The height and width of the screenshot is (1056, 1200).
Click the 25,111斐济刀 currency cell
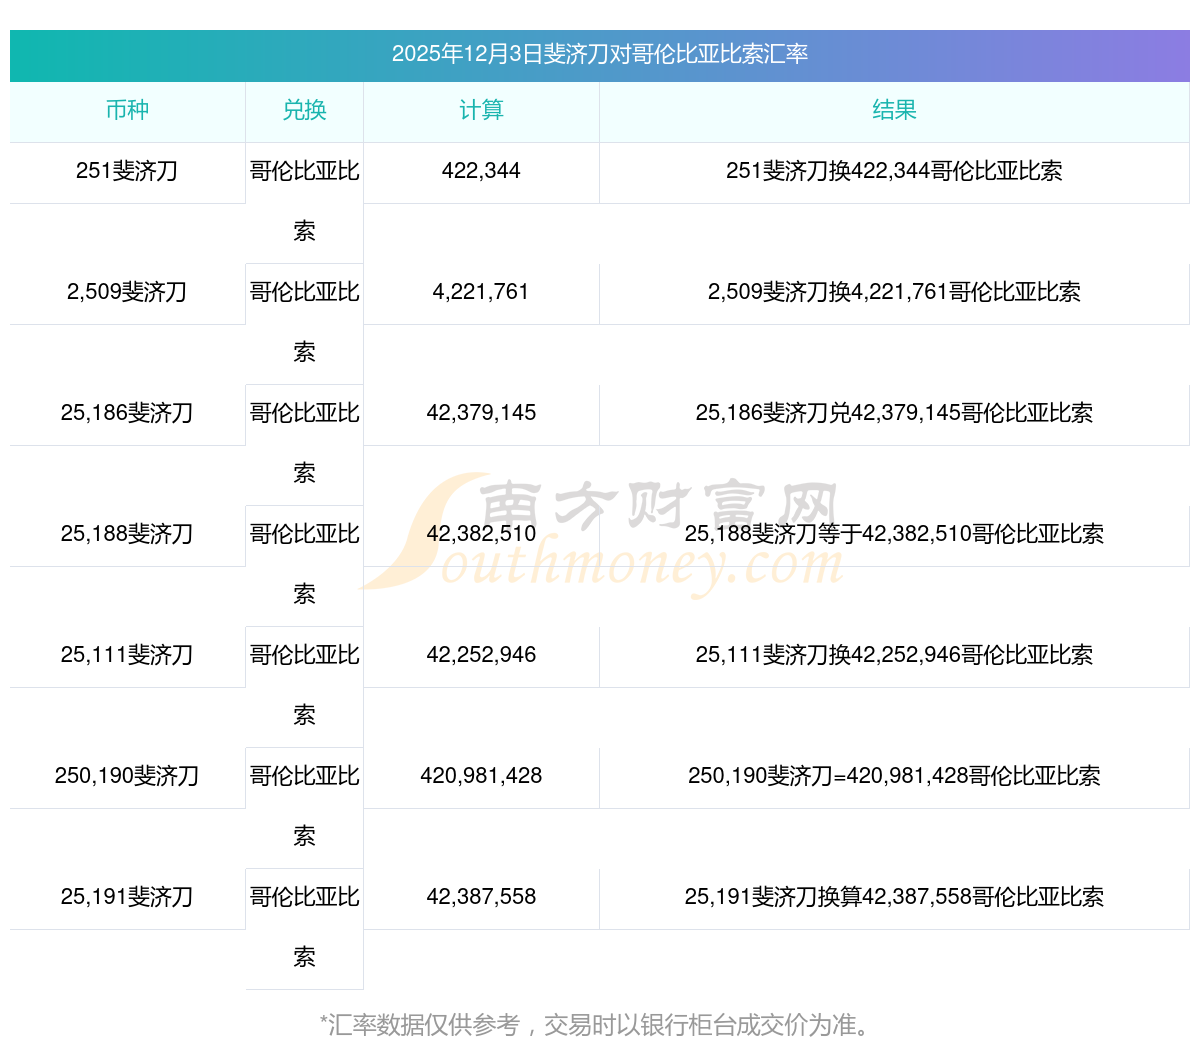(x=127, y=655)
